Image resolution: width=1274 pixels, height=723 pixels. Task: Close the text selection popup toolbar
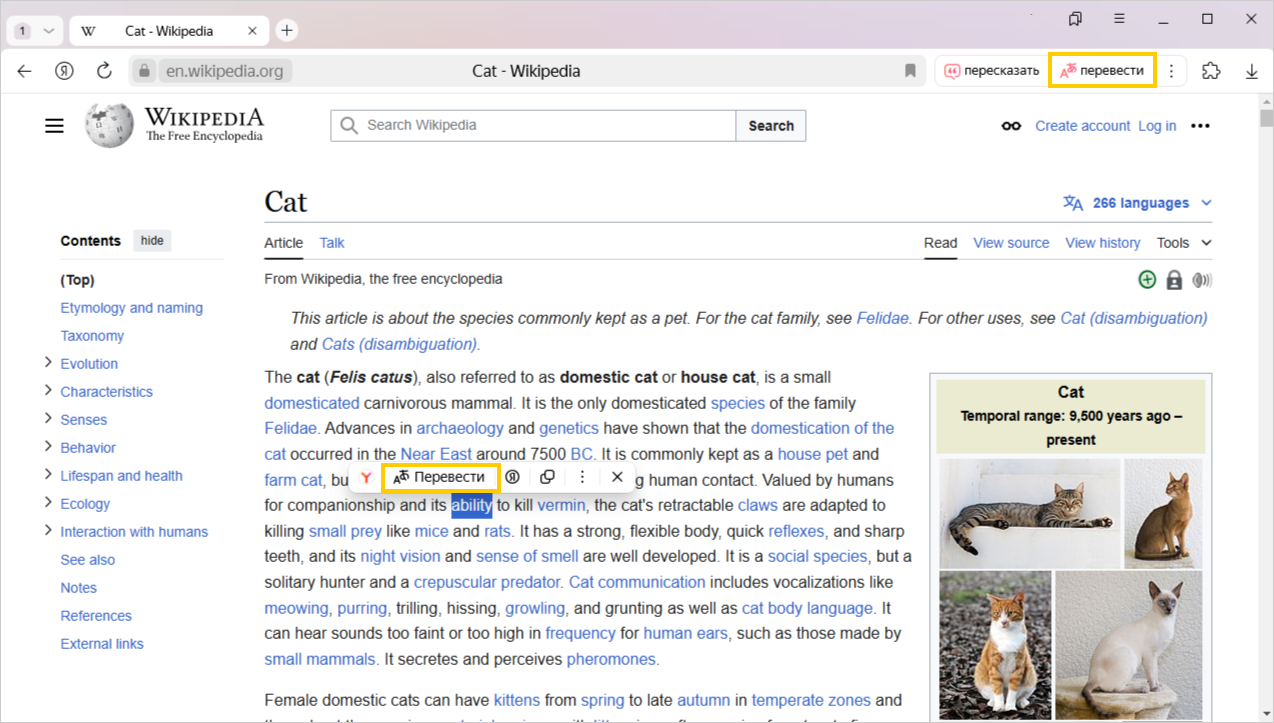617,477
